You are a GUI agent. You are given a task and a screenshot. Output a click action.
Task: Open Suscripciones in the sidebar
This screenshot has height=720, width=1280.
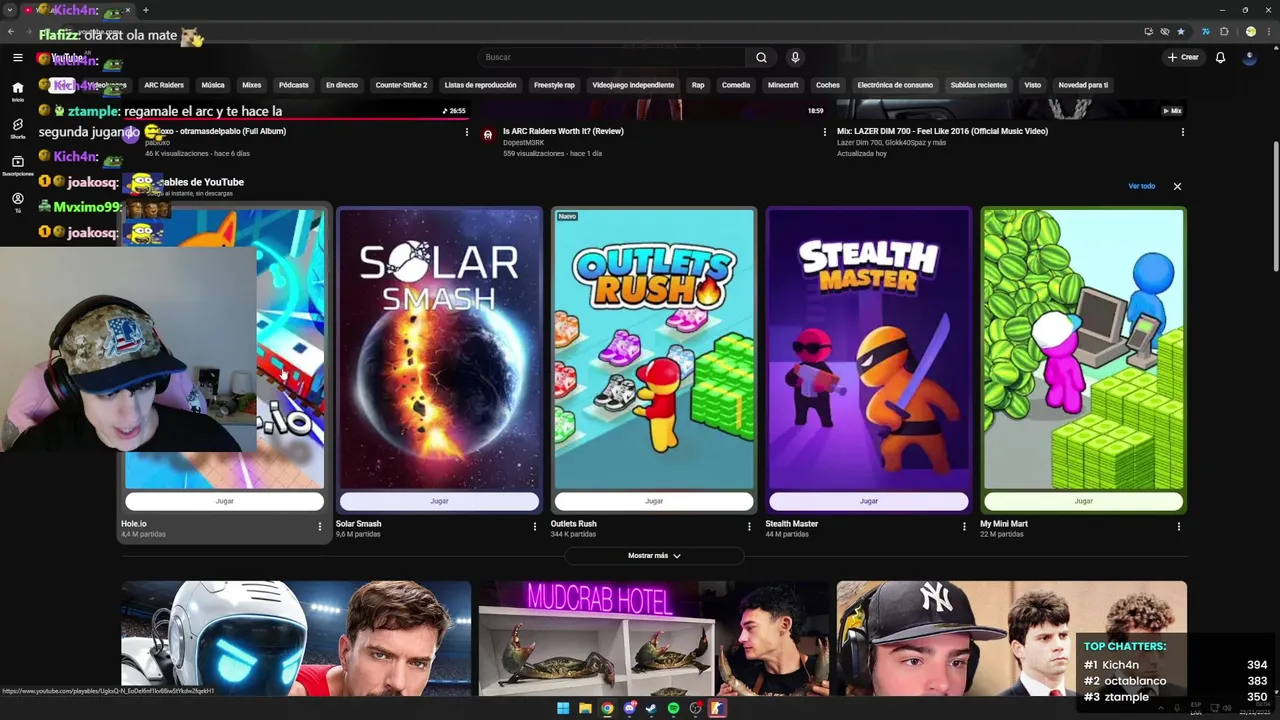(x=17, y=165)
